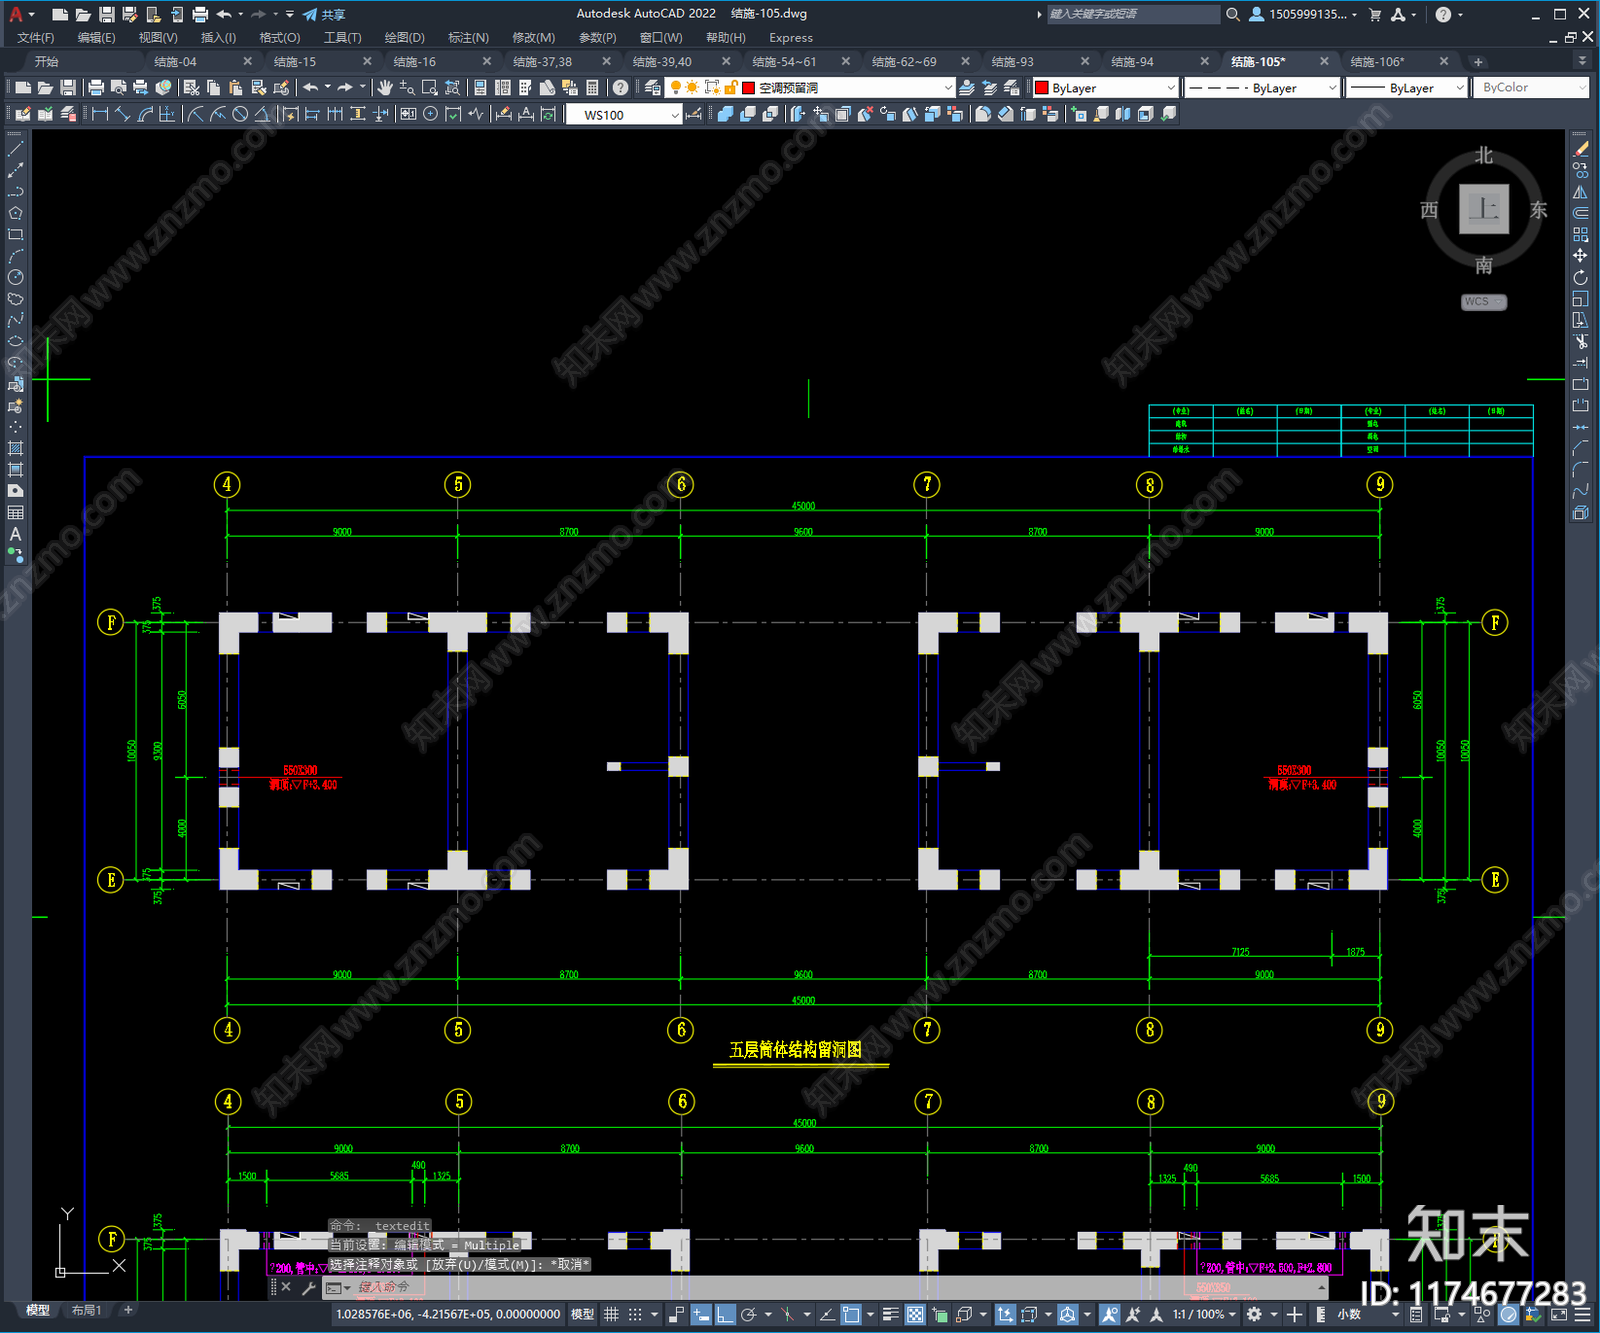Expand annotation scale 1:1 / 100% dropdown

[x=1204, y=1314]
